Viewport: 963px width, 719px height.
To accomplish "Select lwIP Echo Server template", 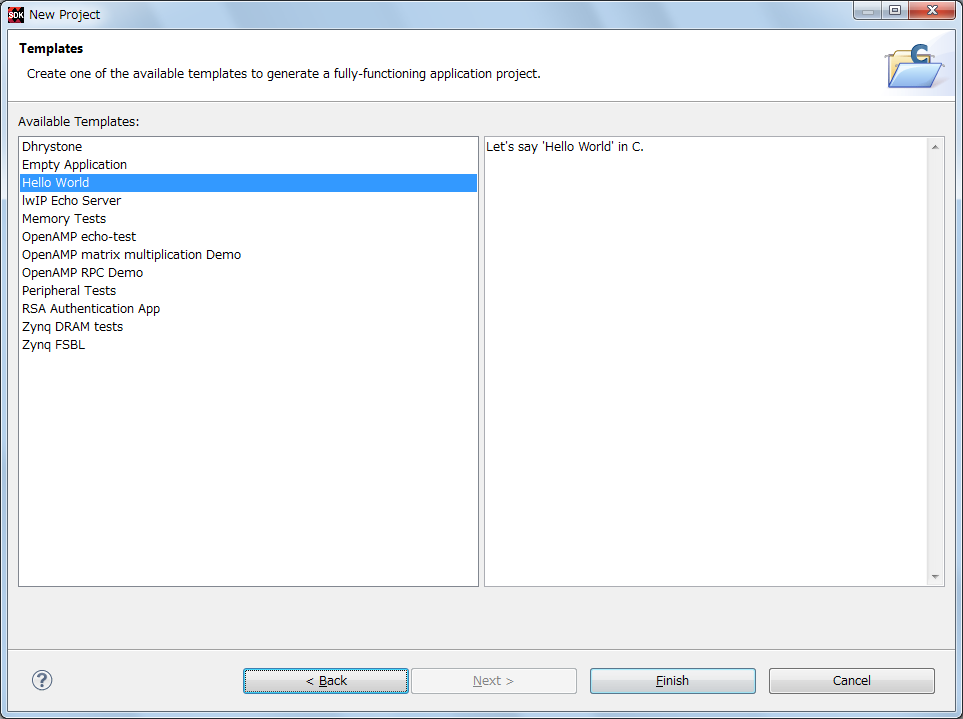I will (71, 201).
